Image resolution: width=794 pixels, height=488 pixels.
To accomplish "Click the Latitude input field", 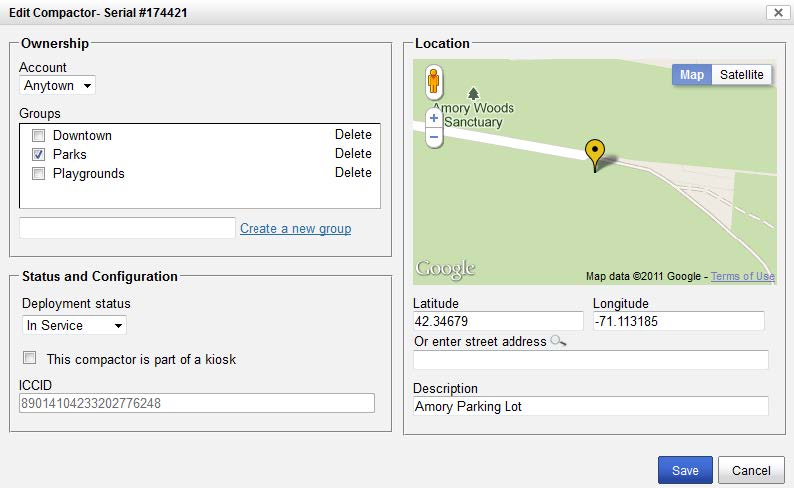I will (498, 321).
